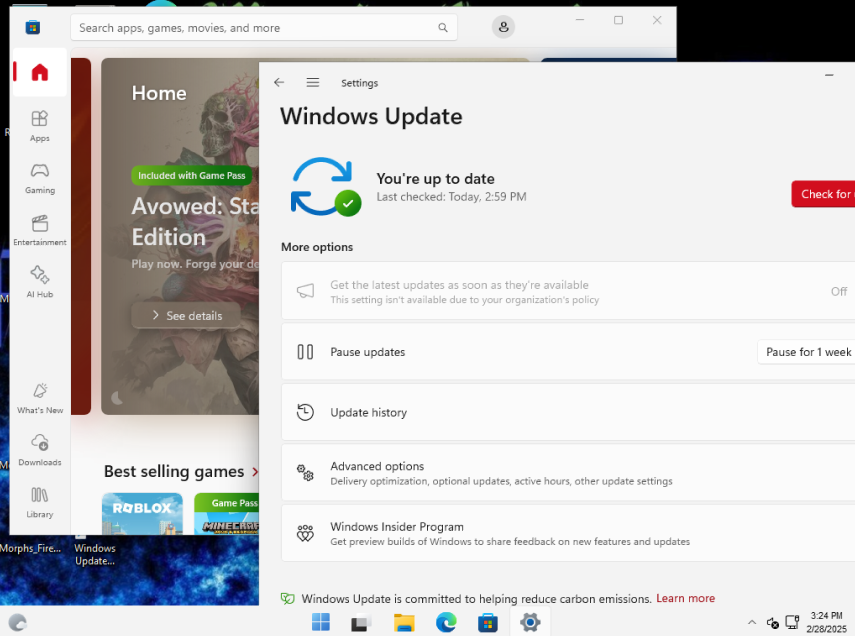This screenshot has height=636, width=855.
Task: Open Library in Microsoft Store
Action: point(40,502)
